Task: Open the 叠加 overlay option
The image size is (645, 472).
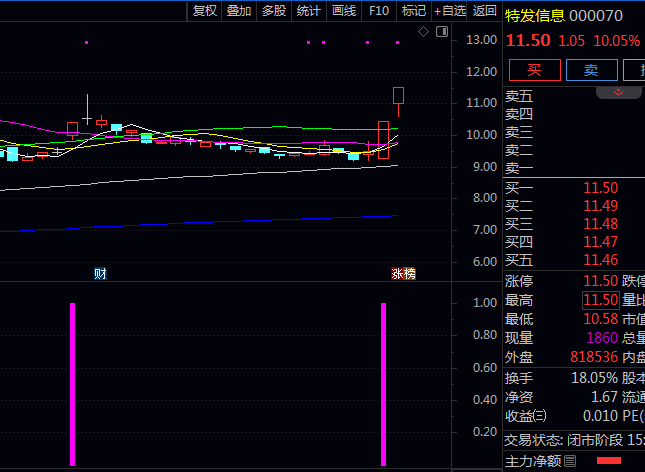Action: (x=239, y=11)
